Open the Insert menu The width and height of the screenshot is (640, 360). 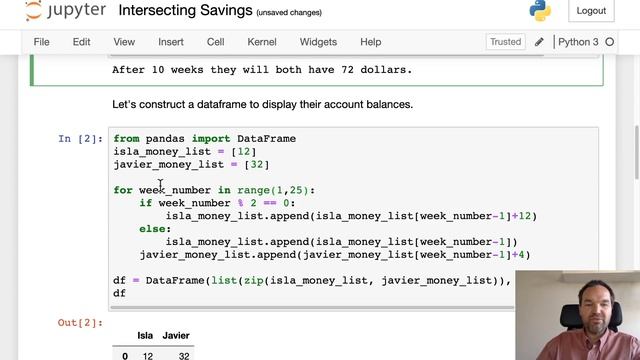pos(171,42)
